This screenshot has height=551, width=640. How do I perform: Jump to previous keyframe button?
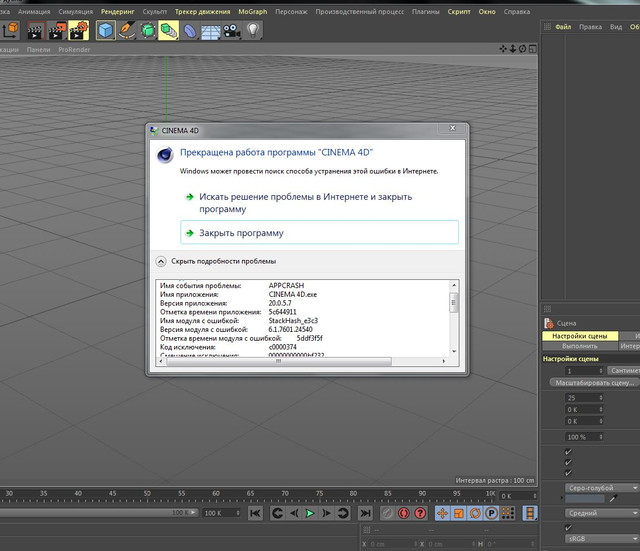click(278, 513)
